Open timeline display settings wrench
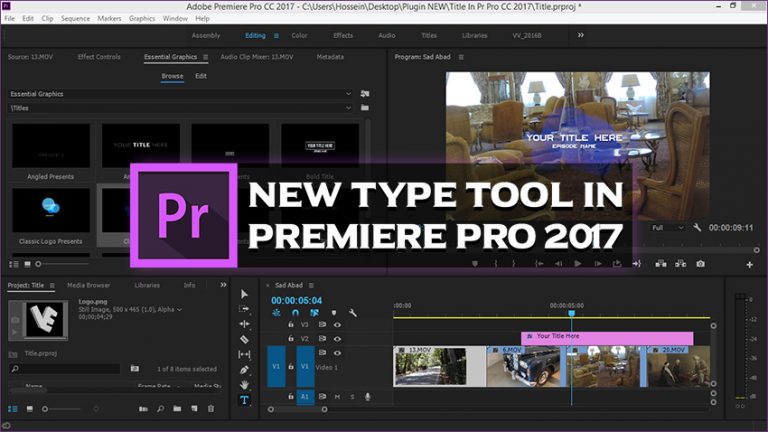This screenshot has width=768, height=432. (x=353, y=312)
